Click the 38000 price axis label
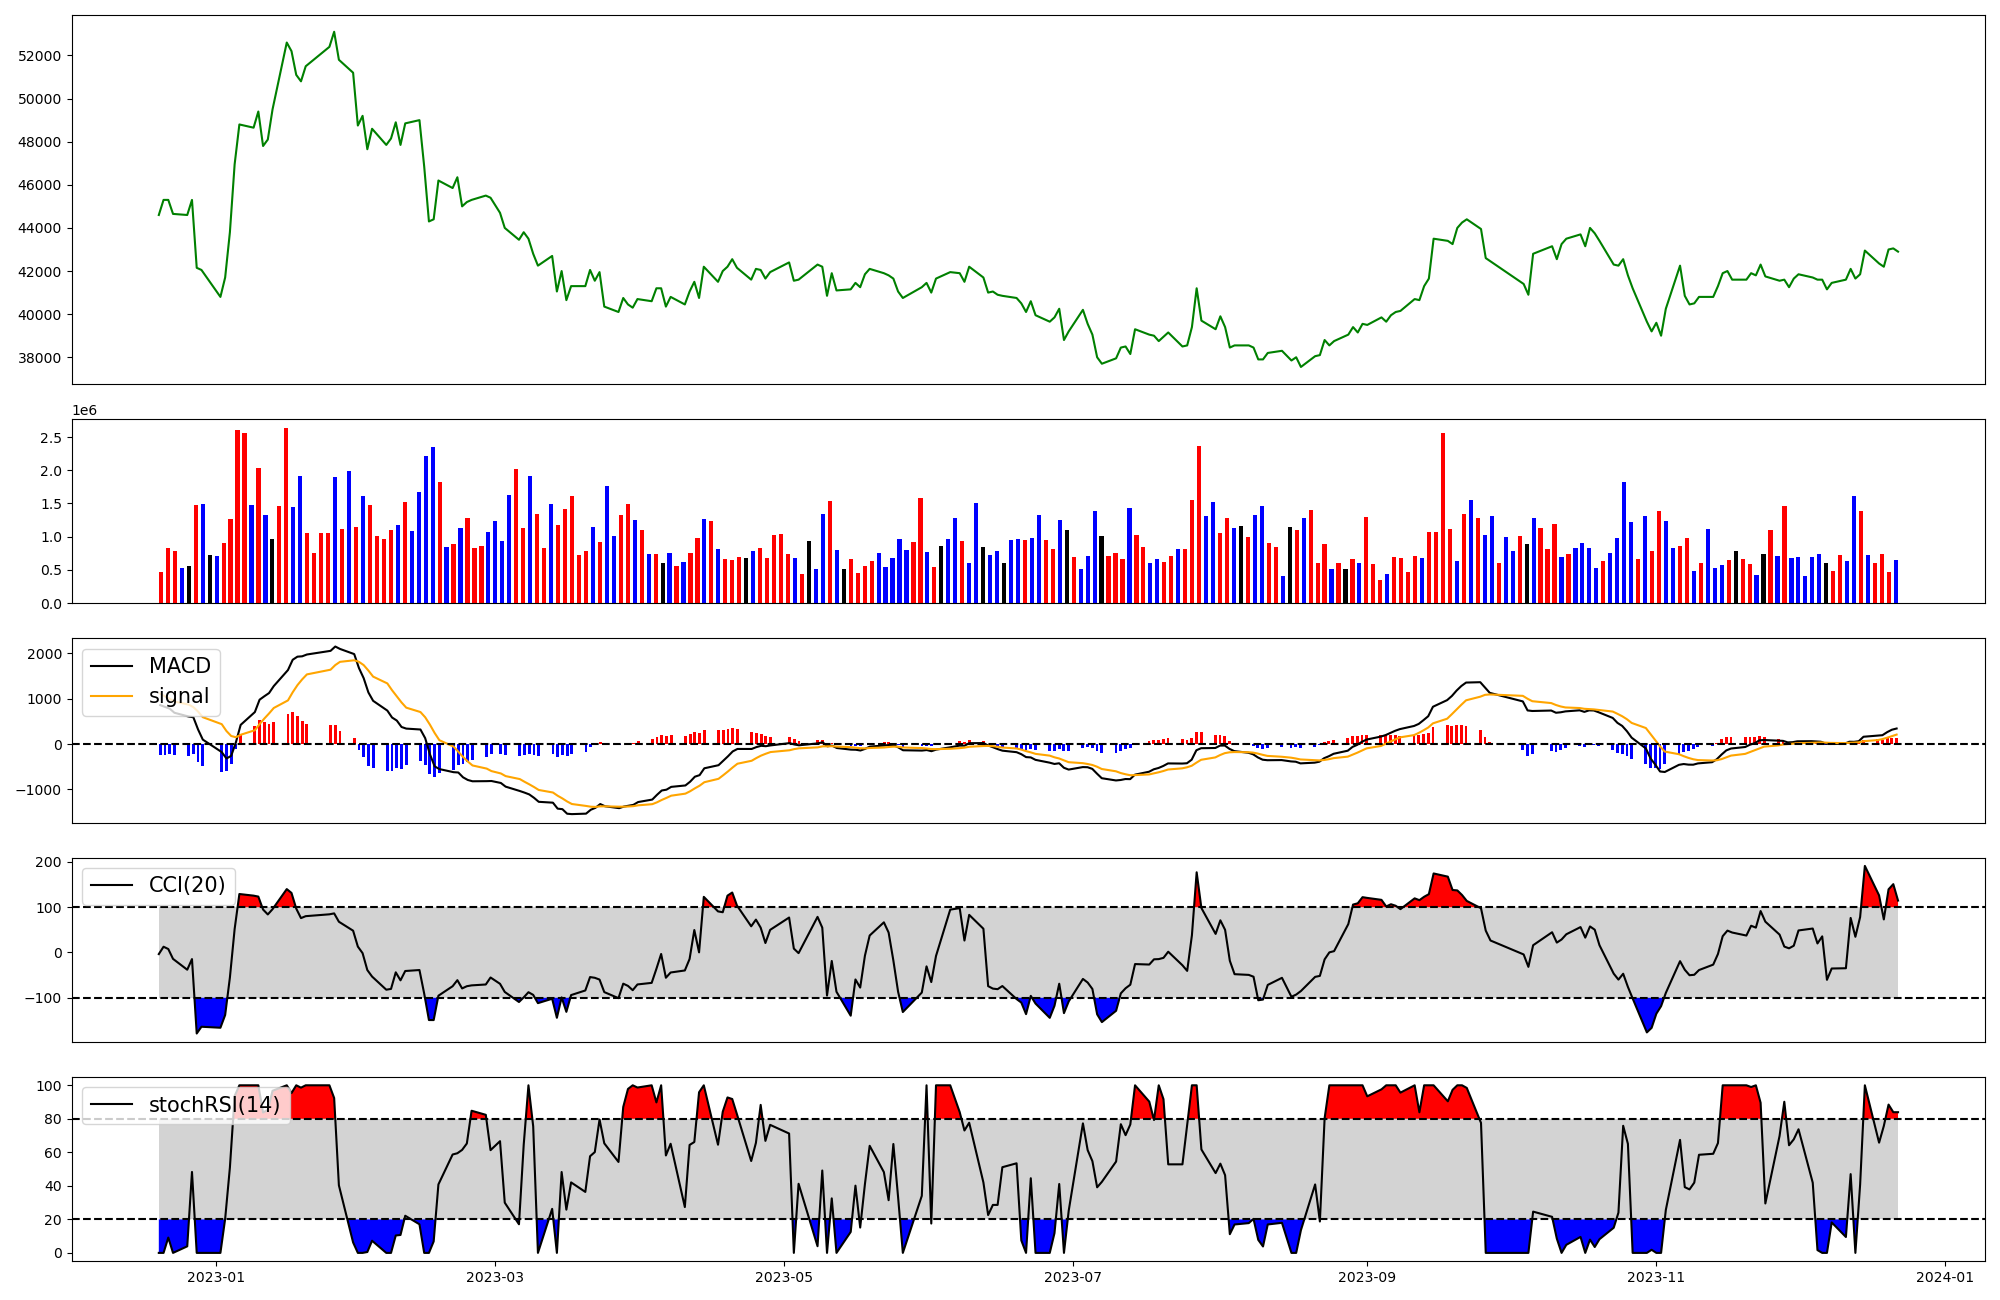The width and height of the screenshot is (2000, 1300). point(40,358)
